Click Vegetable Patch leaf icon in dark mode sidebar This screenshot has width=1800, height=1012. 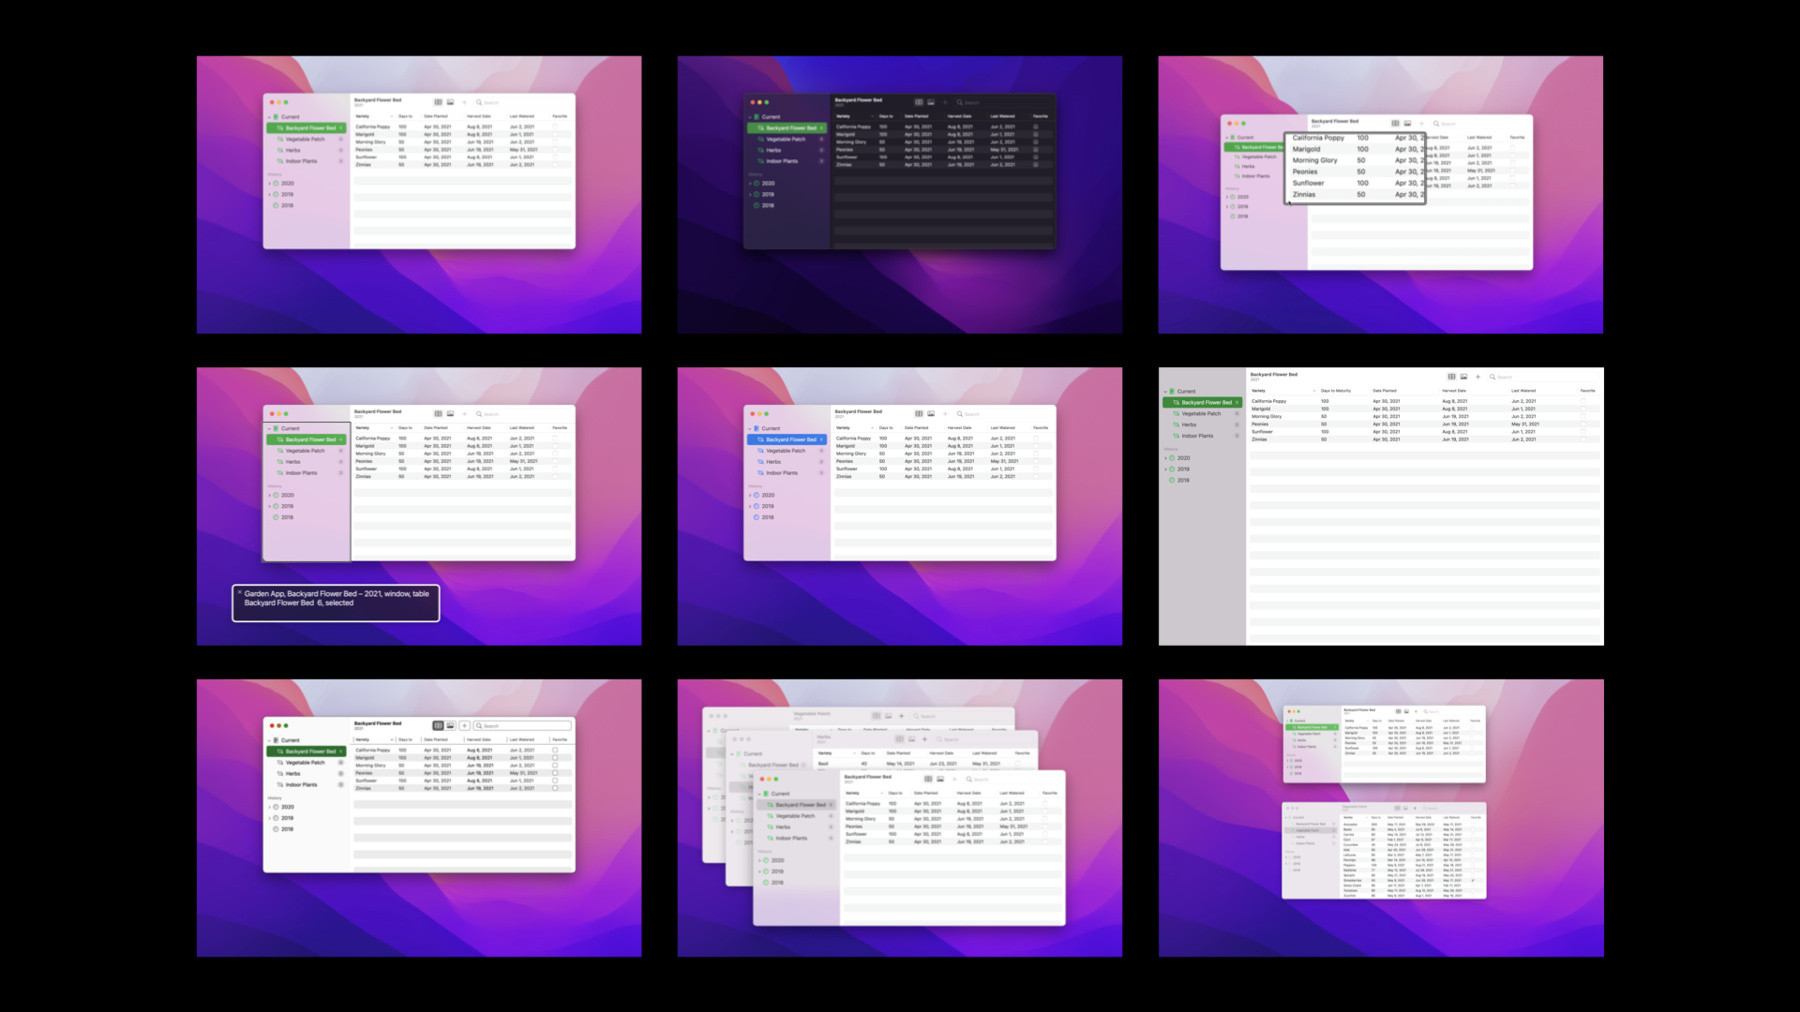(761, 139)
